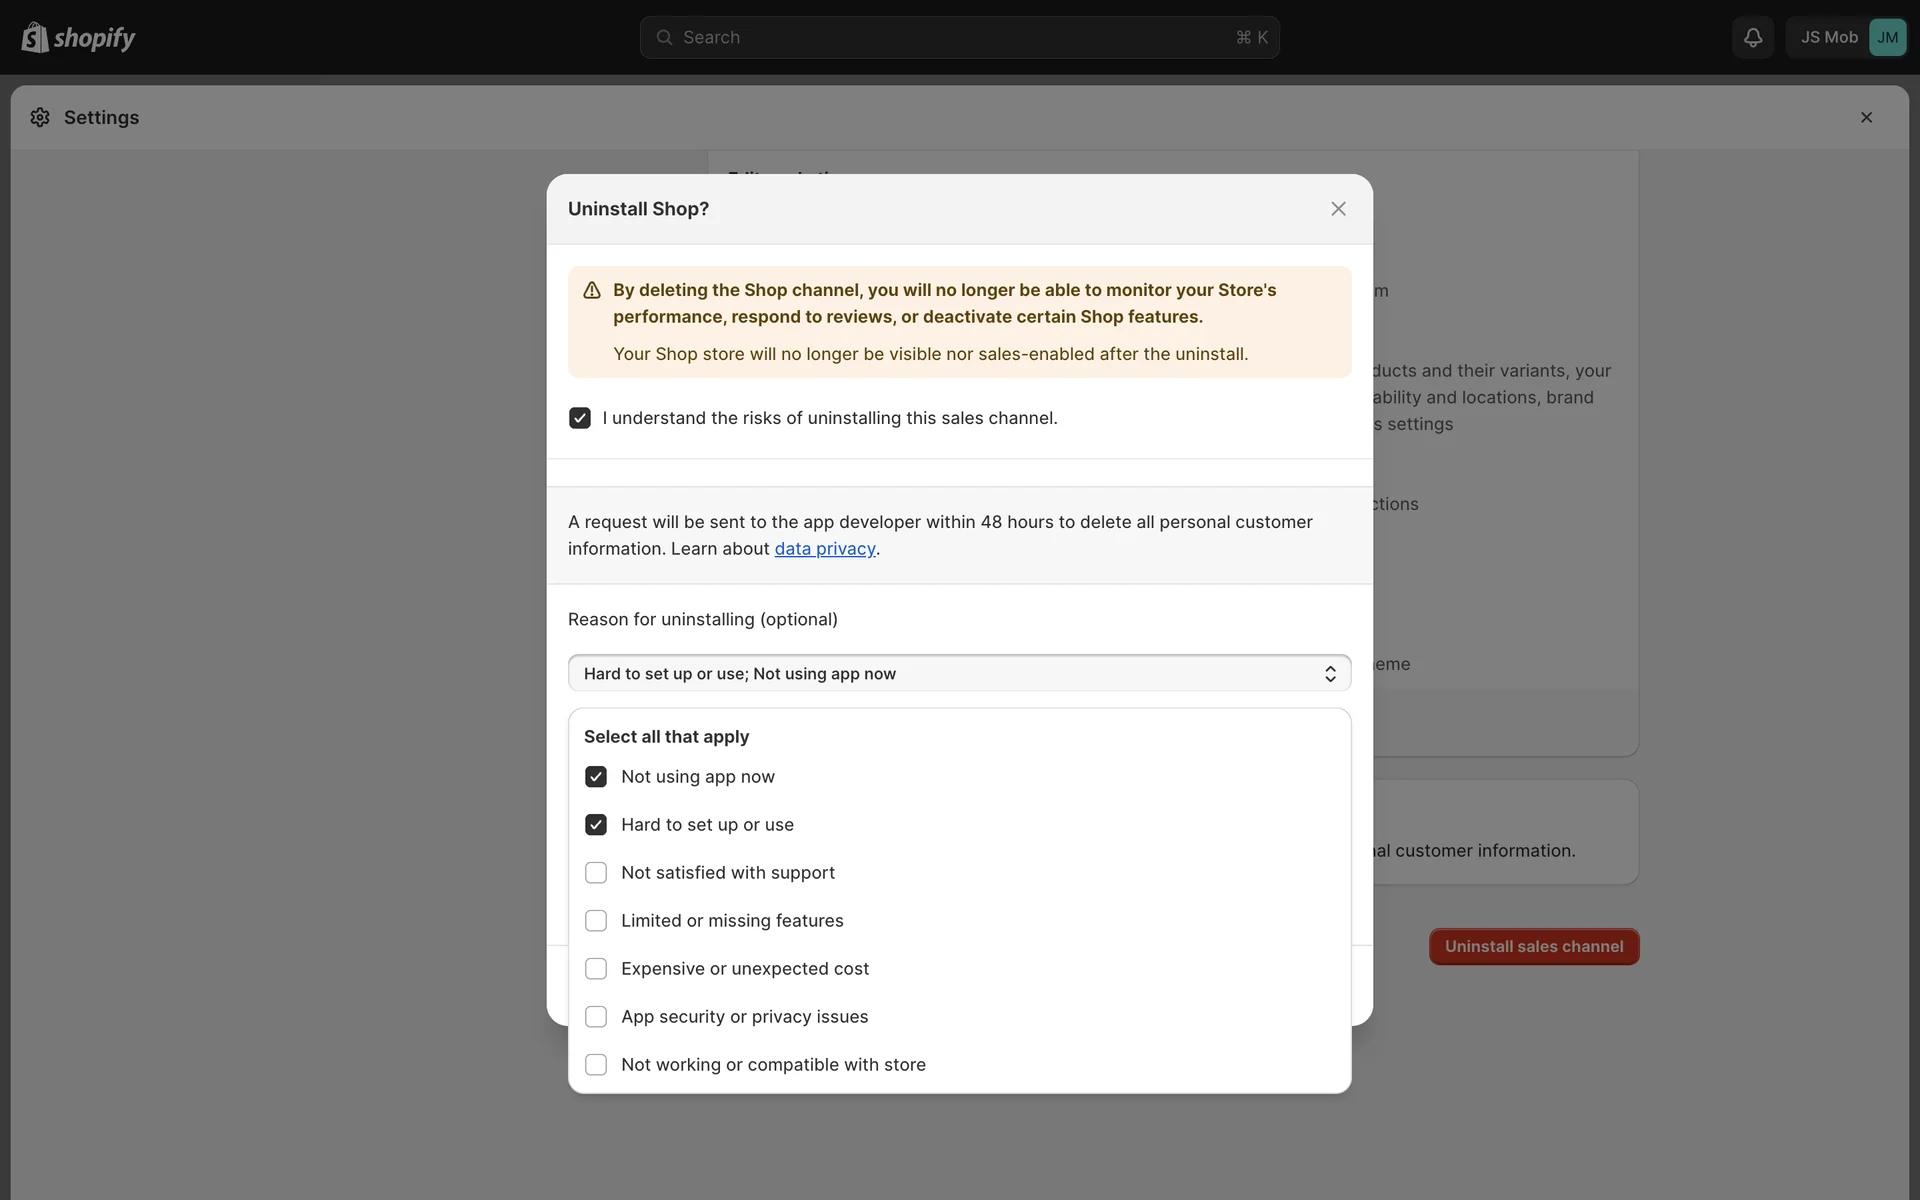Select Expensive or unexpected cost option
This screenshot has width=1920, height=1200.
596,969
